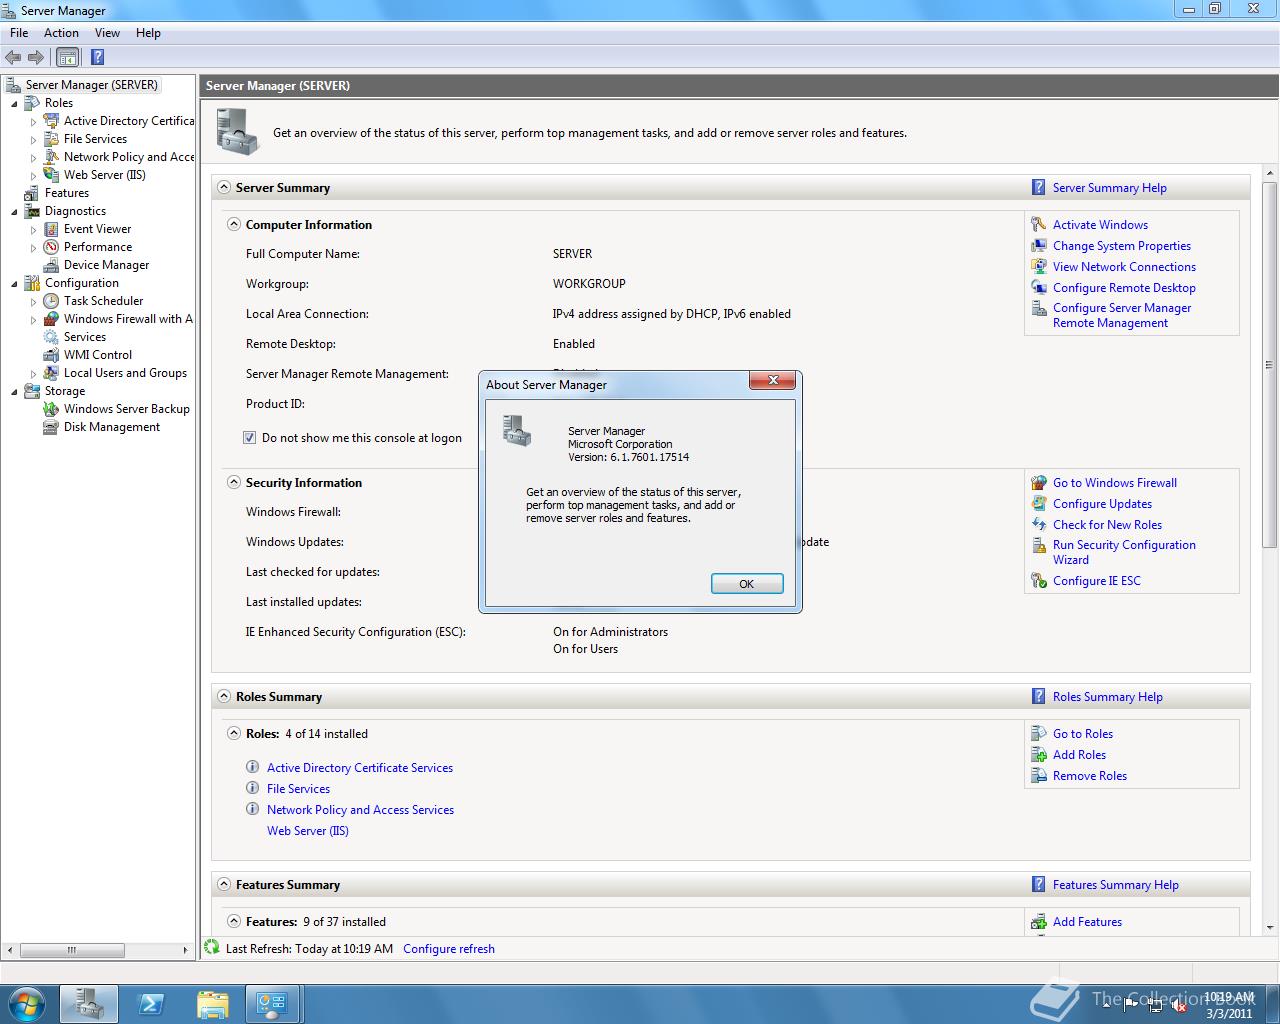Click the Add Features link
1280x1024 pixels.
point(1087,922)
